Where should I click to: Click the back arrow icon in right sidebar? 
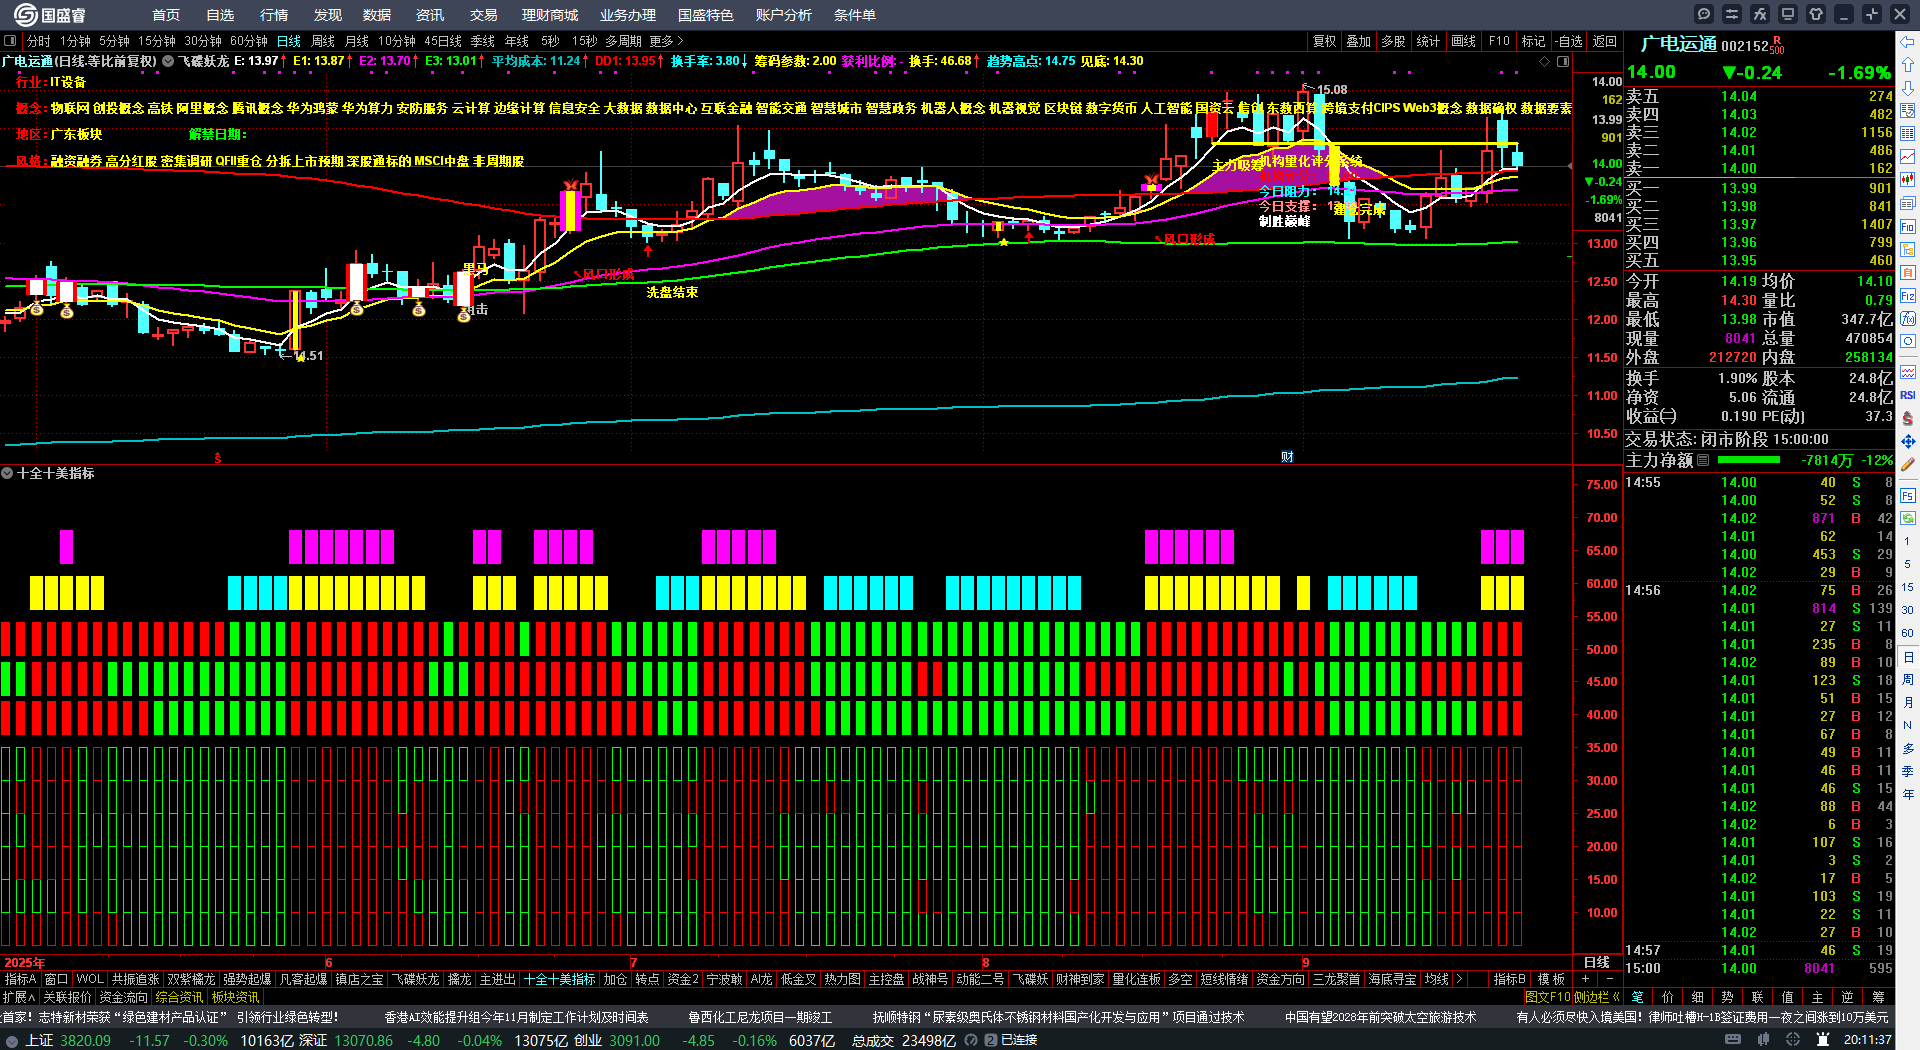[x=1908, y=42]
